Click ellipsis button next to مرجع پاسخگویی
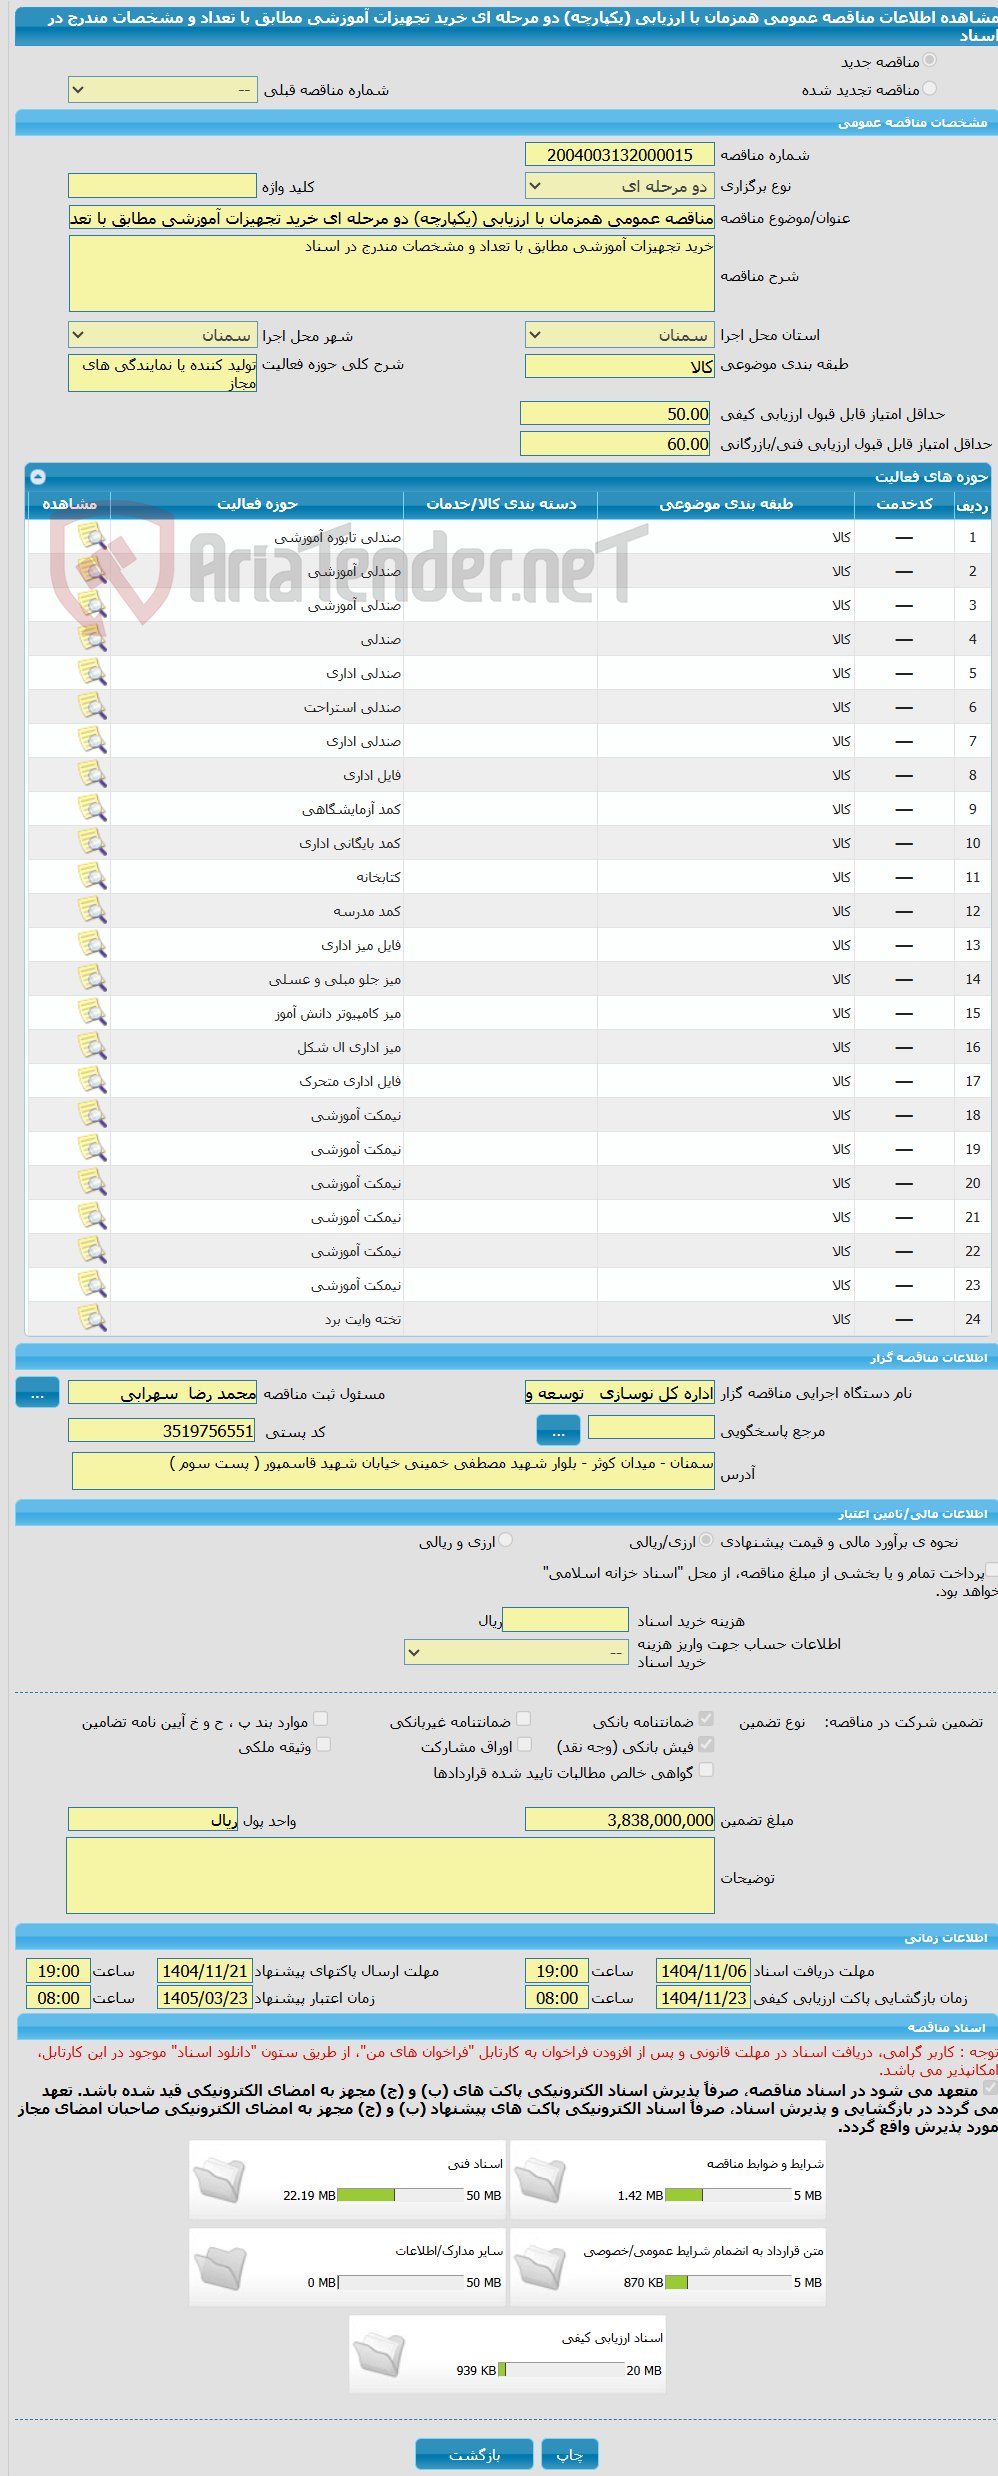This screenshot has width=998, height=2476. coord(558,1432)
